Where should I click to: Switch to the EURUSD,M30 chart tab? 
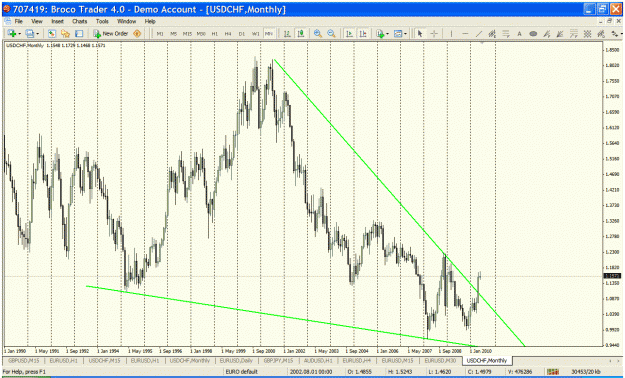(440, 360)
